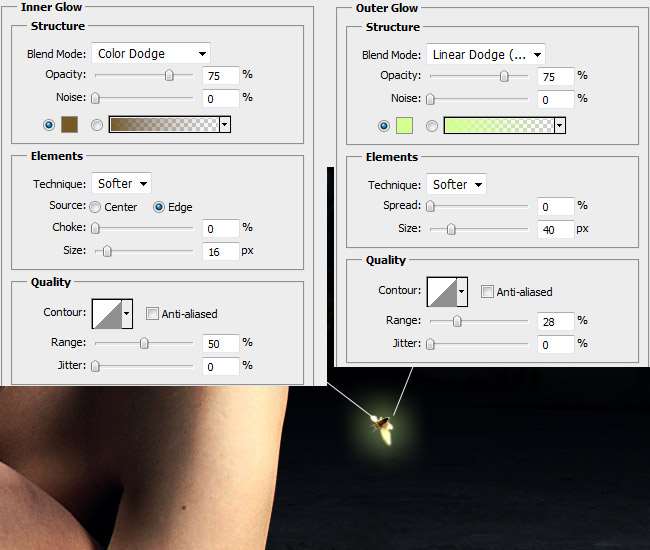650x550 pixels.
Task: Select the Inner Glow gradient radio button
Action: [97, 125]
